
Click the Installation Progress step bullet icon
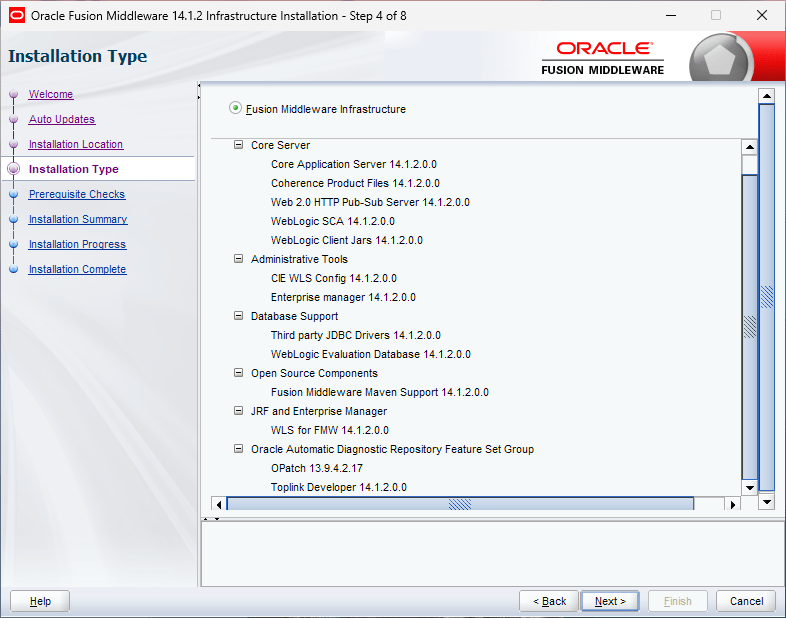(14, 245)
